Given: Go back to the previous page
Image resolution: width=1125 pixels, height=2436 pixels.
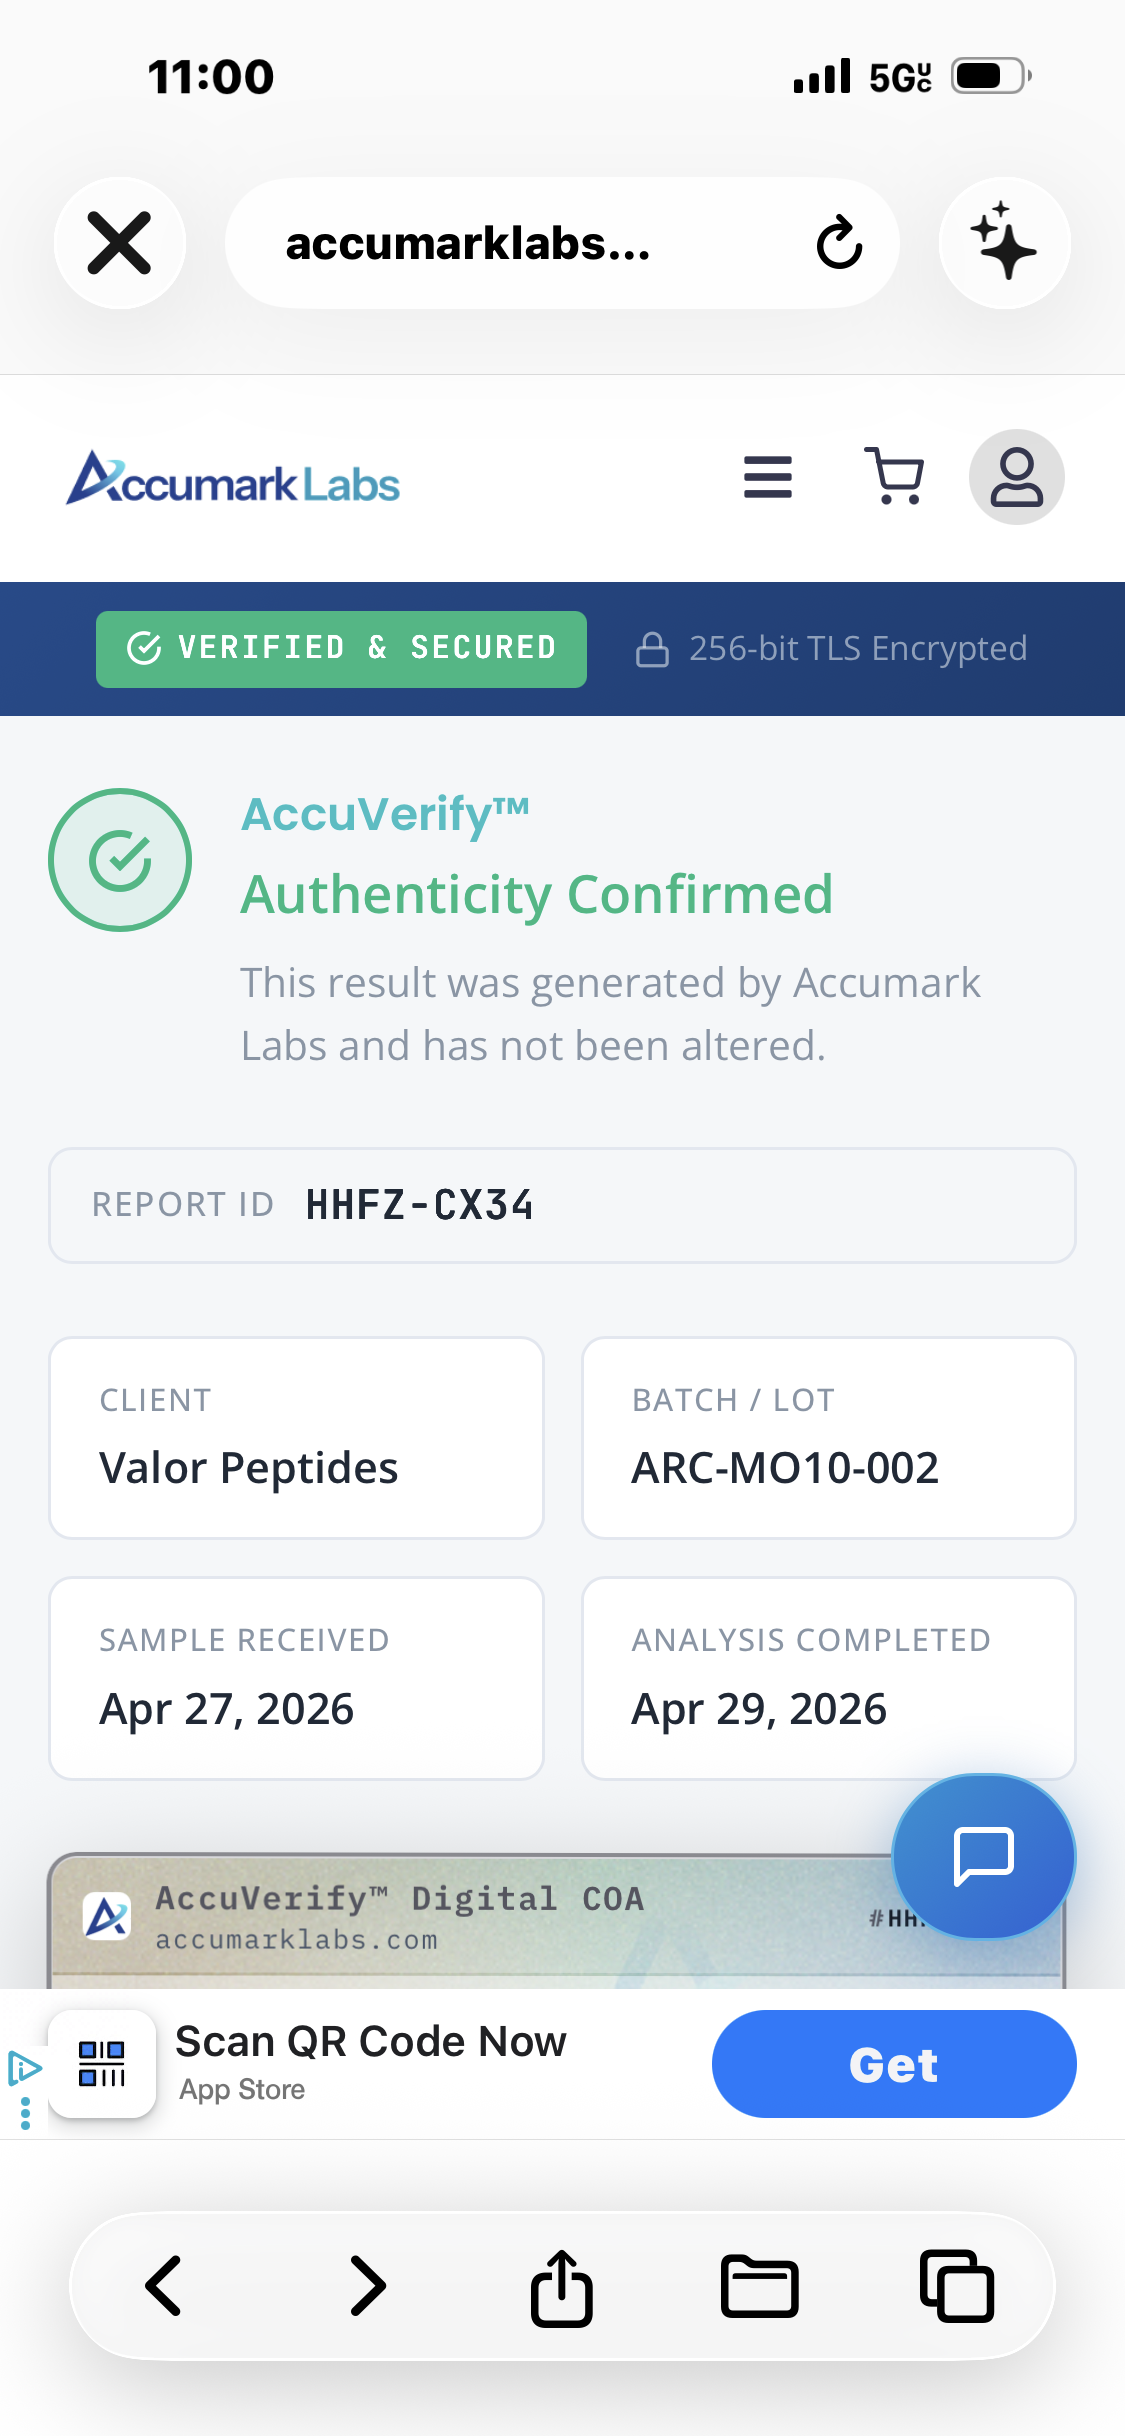Looking at the screenshot, I should (x=164, y=2286).
